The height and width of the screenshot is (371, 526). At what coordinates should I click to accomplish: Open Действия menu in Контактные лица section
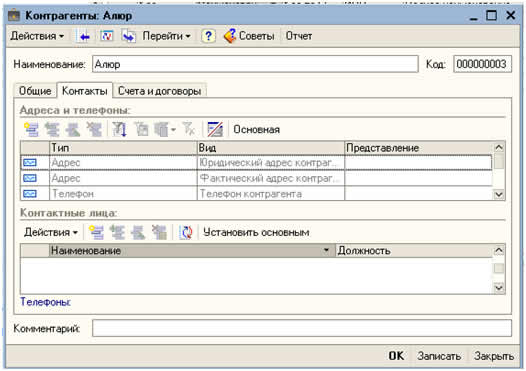tap(51, 232)
